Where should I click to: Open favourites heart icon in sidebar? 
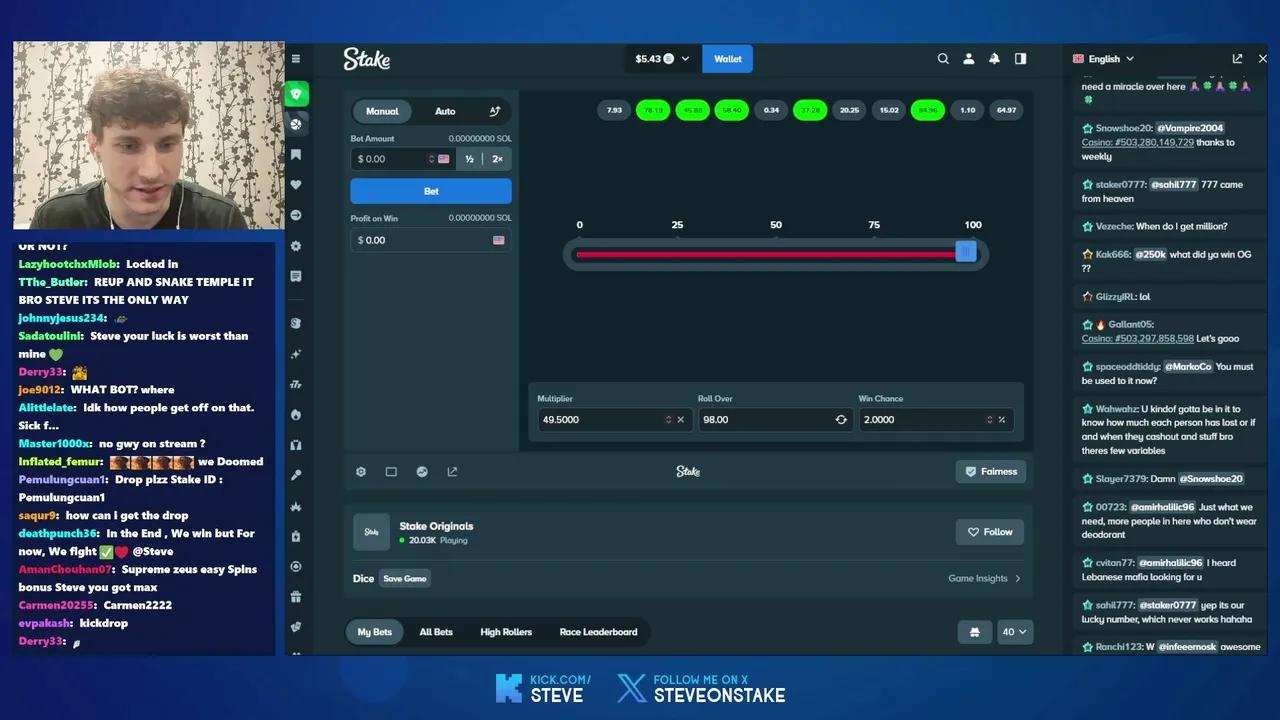pos(296,185)
